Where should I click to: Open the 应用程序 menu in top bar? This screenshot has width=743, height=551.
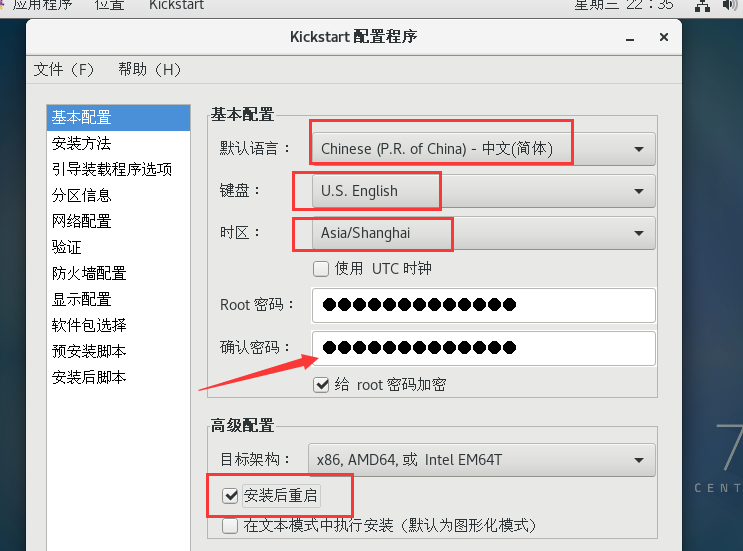[42, 5]
